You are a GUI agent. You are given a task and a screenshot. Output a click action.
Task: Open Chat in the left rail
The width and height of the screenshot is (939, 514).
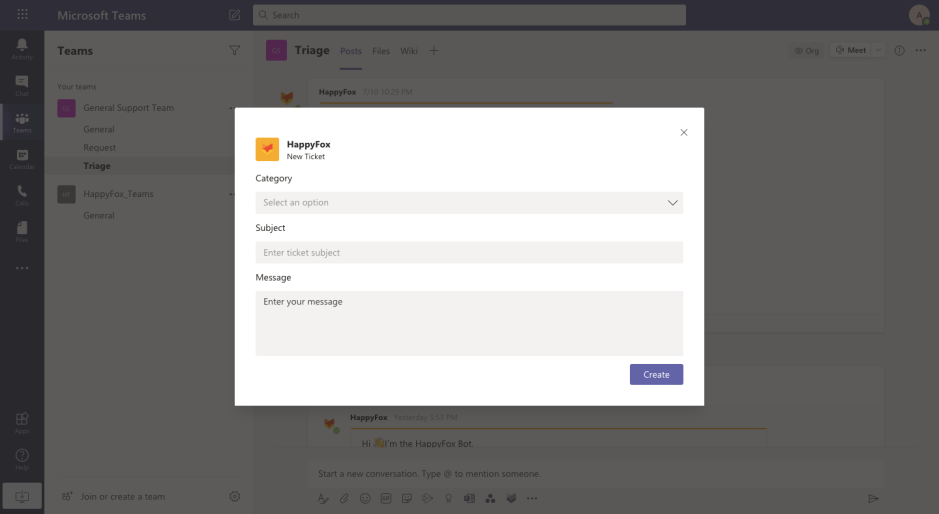click(22, 86)
